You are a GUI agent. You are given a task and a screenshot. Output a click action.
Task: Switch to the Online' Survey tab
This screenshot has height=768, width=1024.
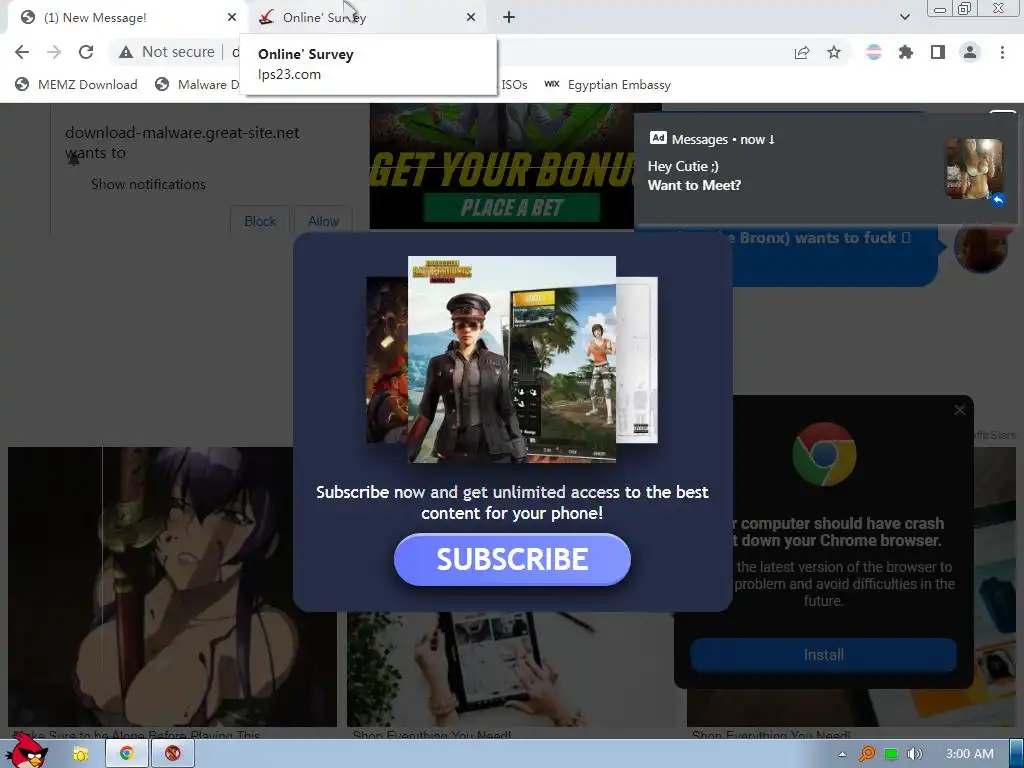366,18
